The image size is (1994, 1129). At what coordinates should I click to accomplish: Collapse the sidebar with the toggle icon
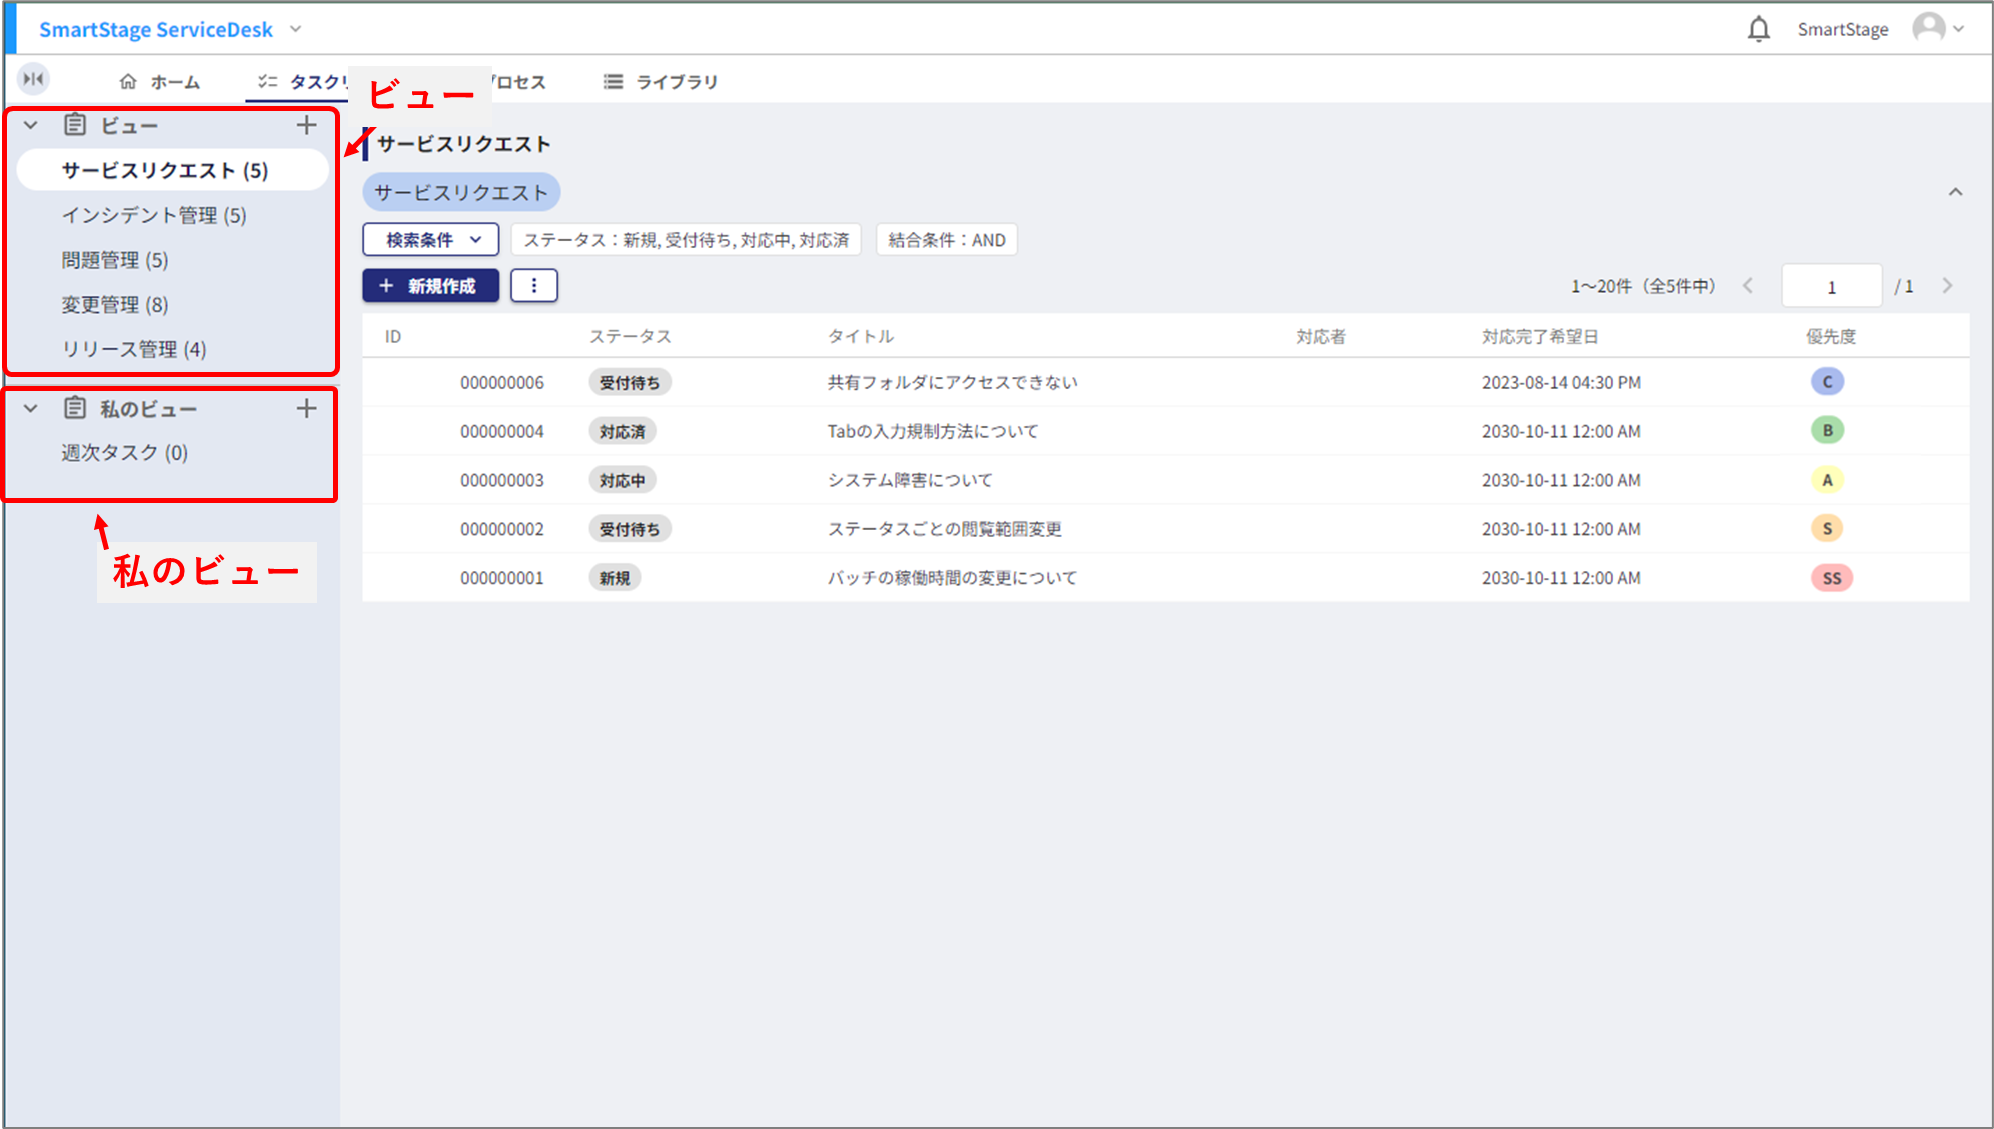click(x=34, y=79)
